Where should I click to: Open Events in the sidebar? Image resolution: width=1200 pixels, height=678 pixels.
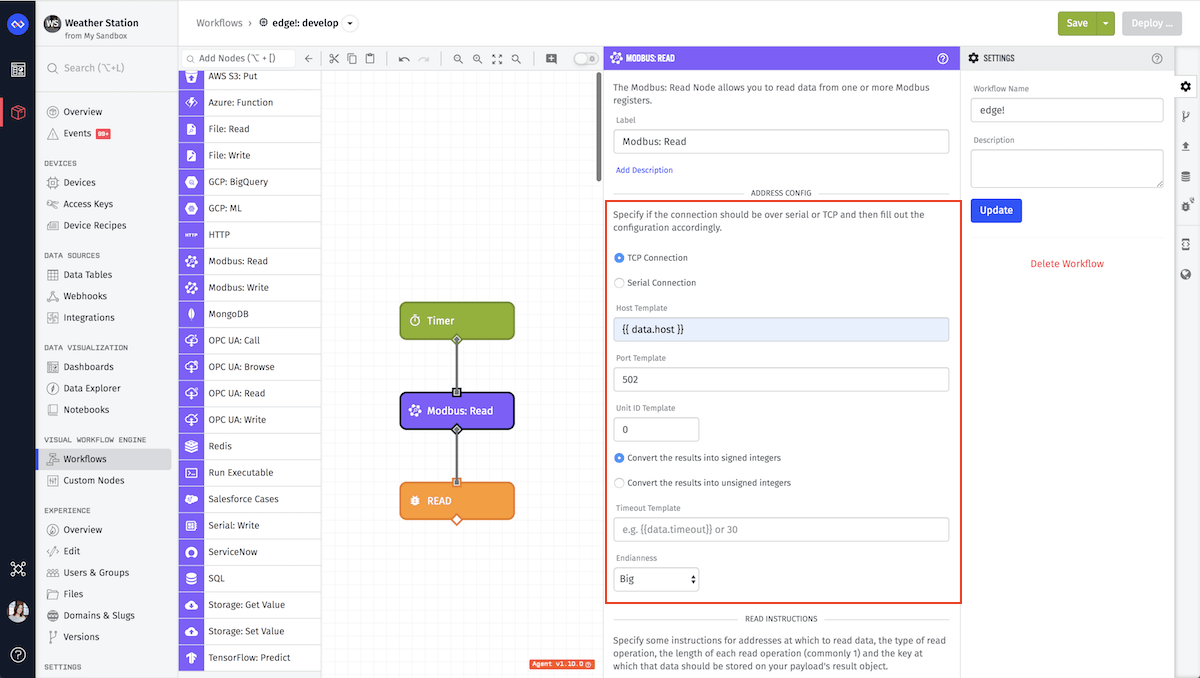pyautogui.click(x=77, y=133)
